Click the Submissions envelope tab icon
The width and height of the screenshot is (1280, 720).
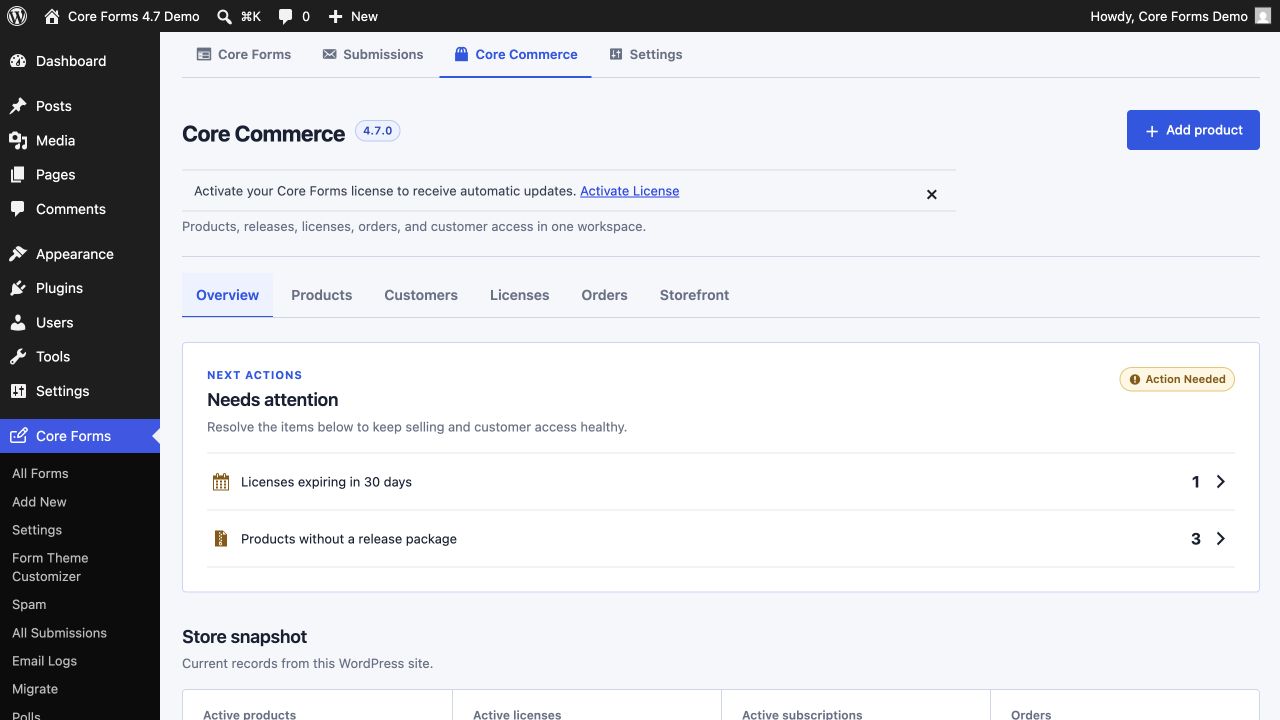(329, 55)
